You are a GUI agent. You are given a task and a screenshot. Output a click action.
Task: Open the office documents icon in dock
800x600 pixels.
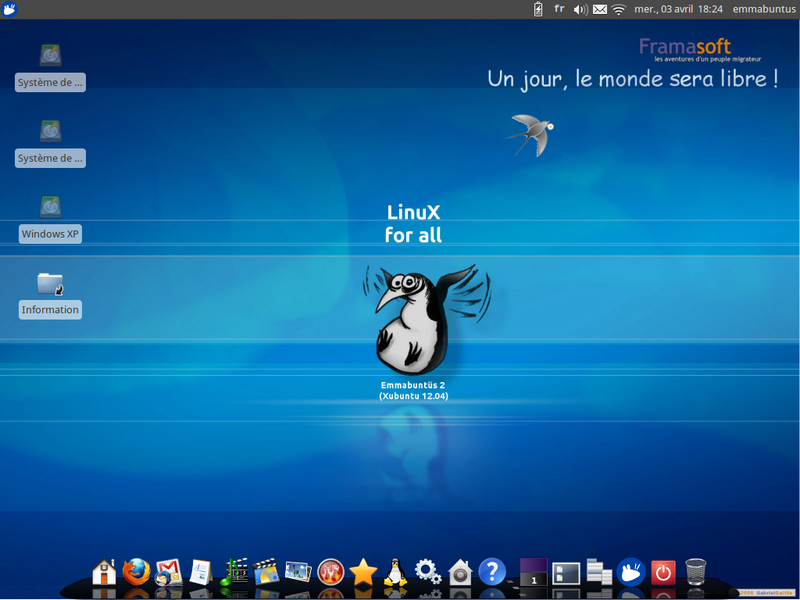tap(201, 572)
